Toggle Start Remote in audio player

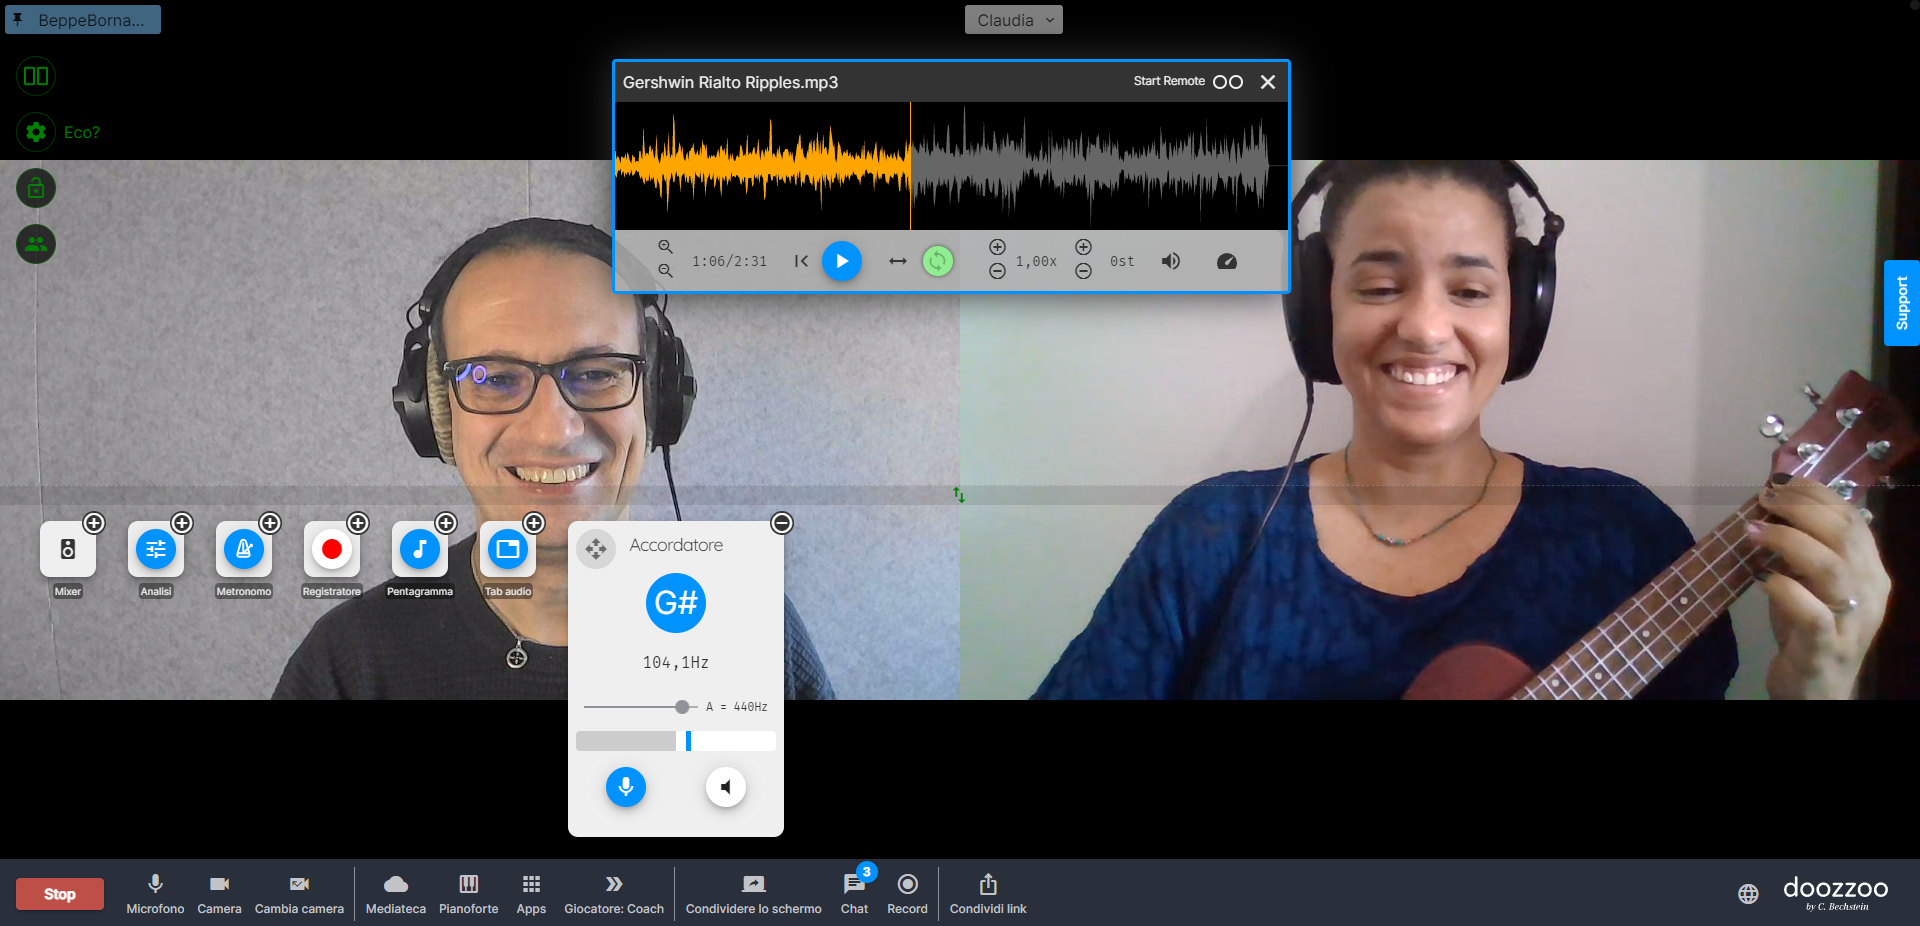pos(1227,82)
